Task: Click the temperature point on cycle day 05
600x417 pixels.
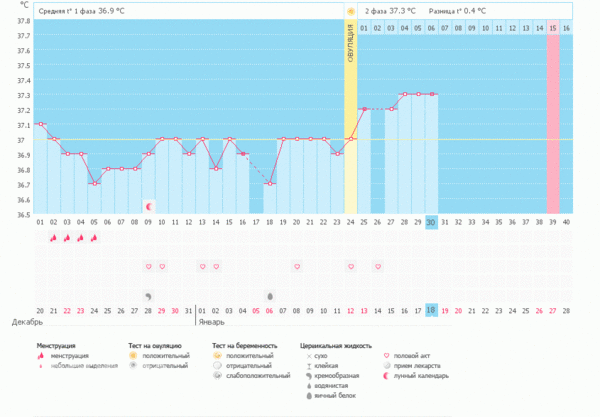Action: (94, 184)
